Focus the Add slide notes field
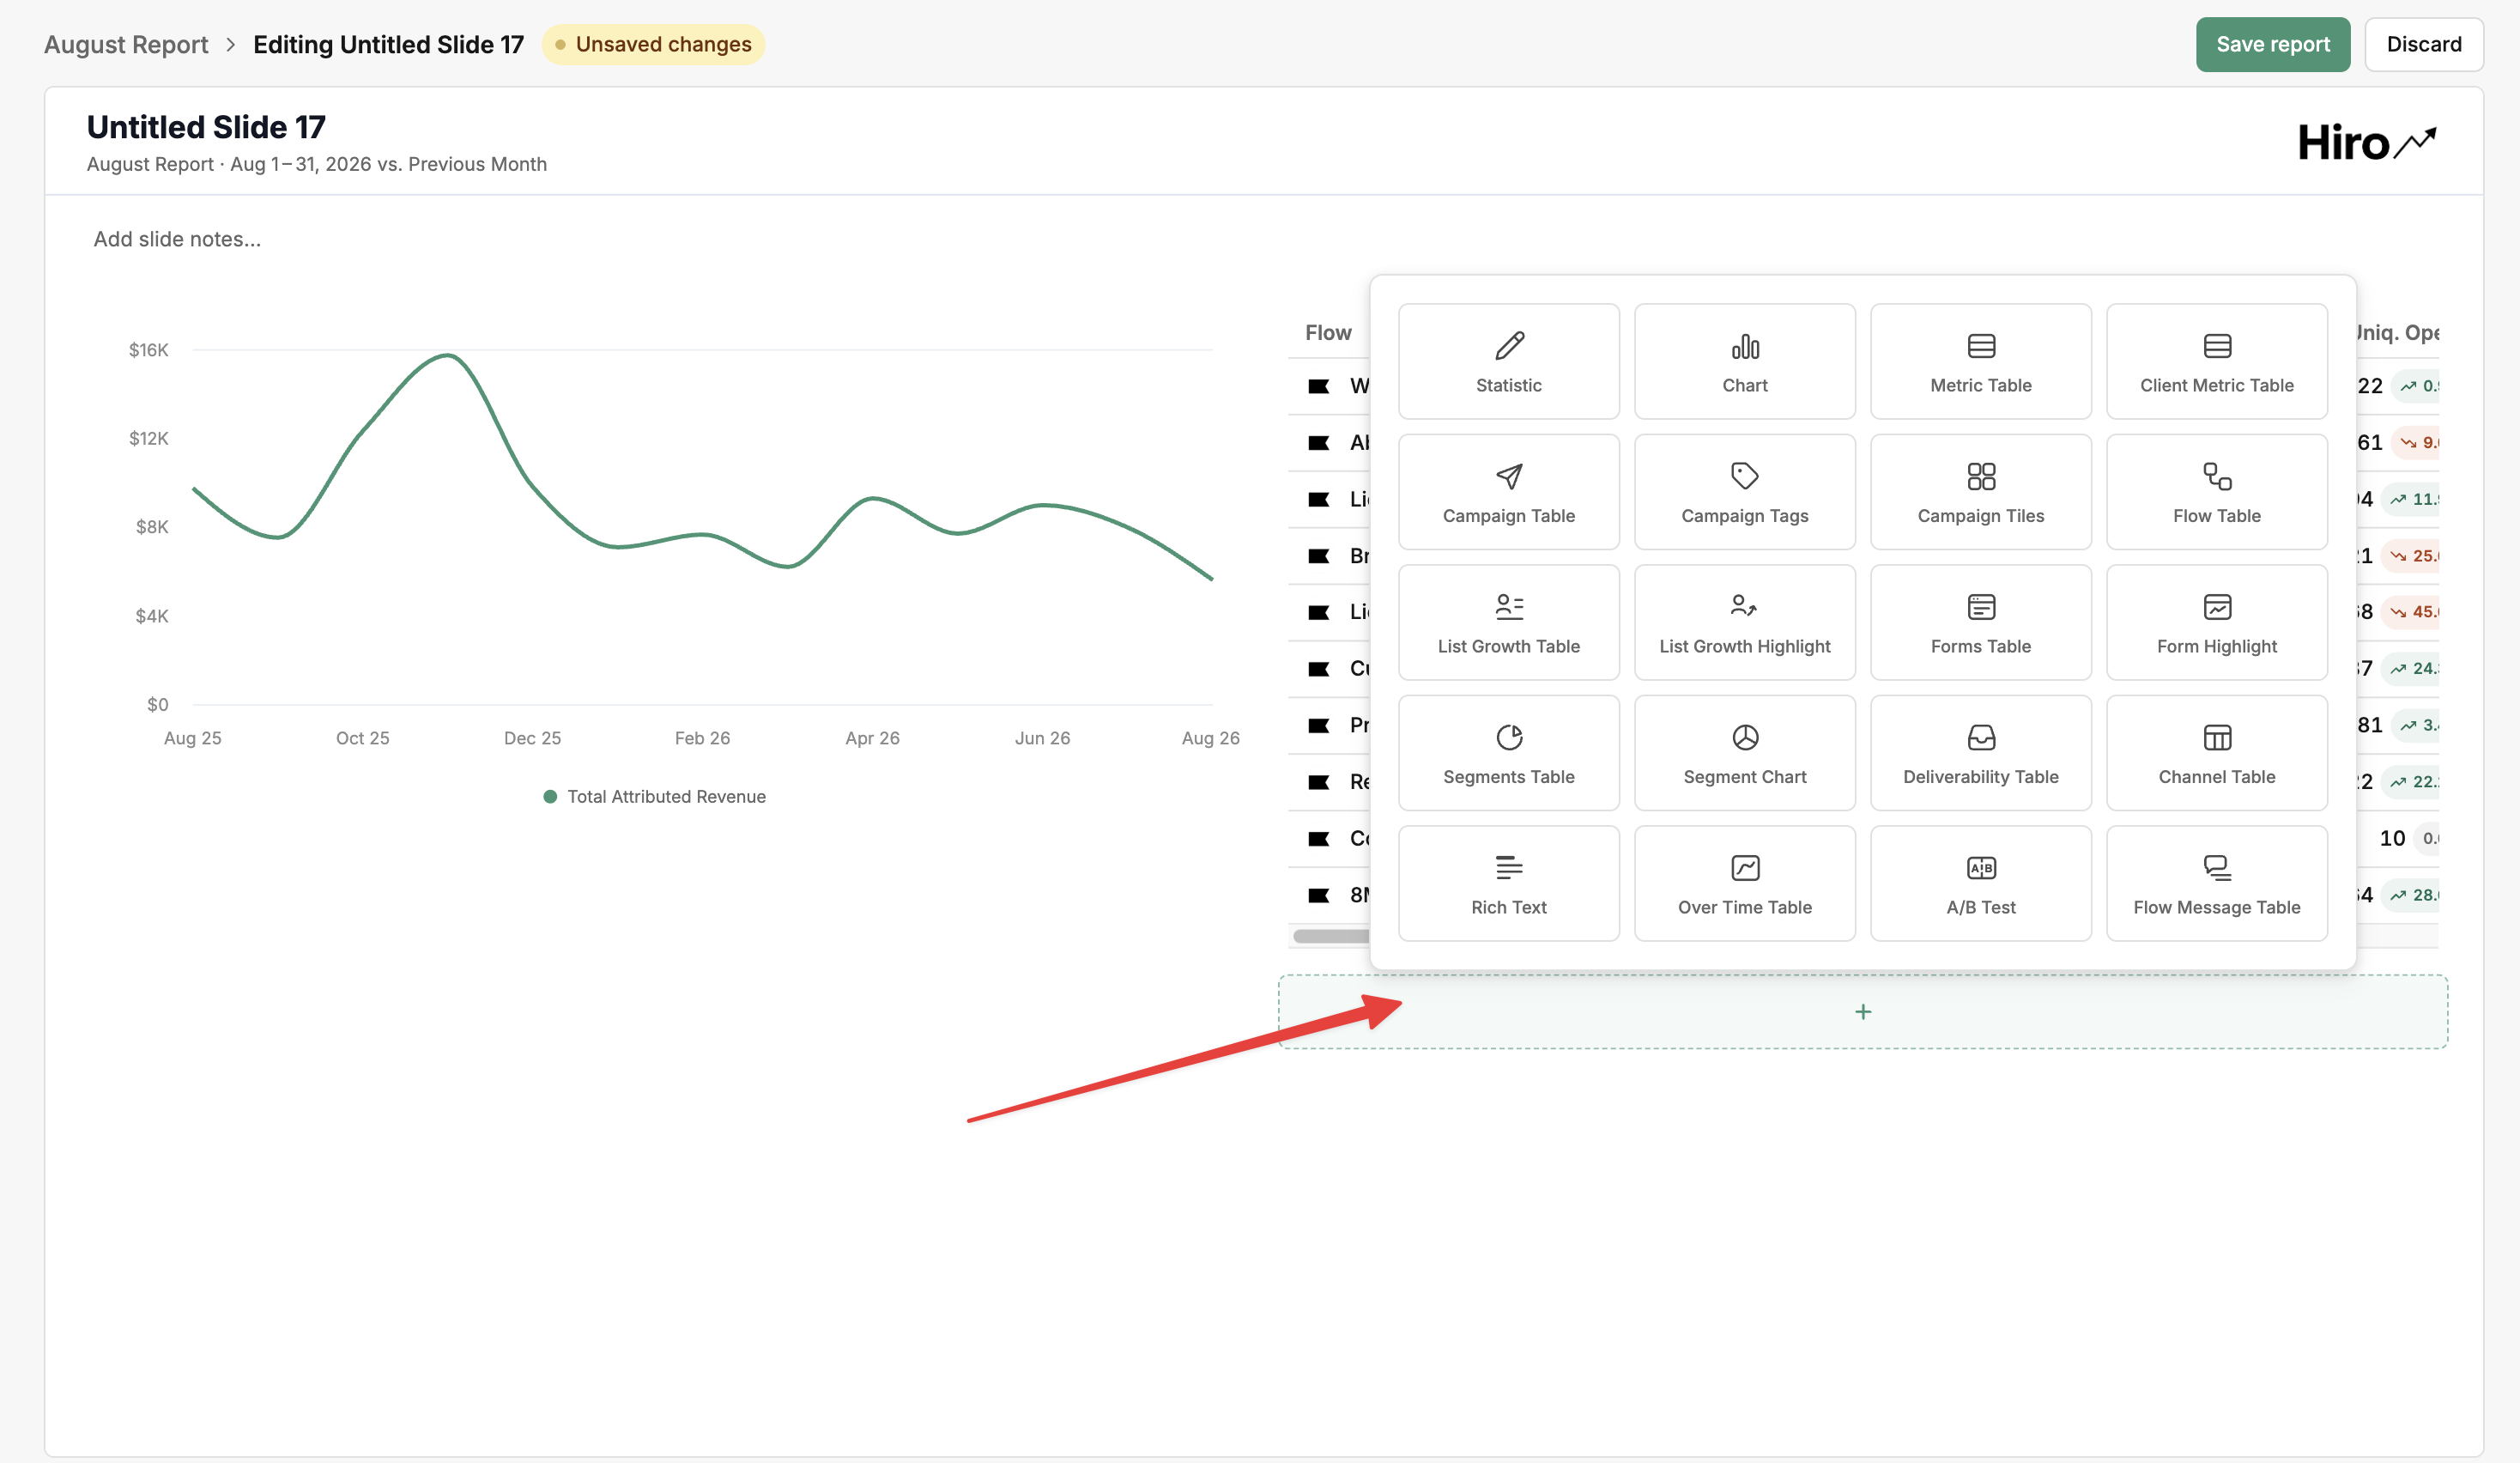Viewport: 2520px width, 1463px height. tap(177, 239)
